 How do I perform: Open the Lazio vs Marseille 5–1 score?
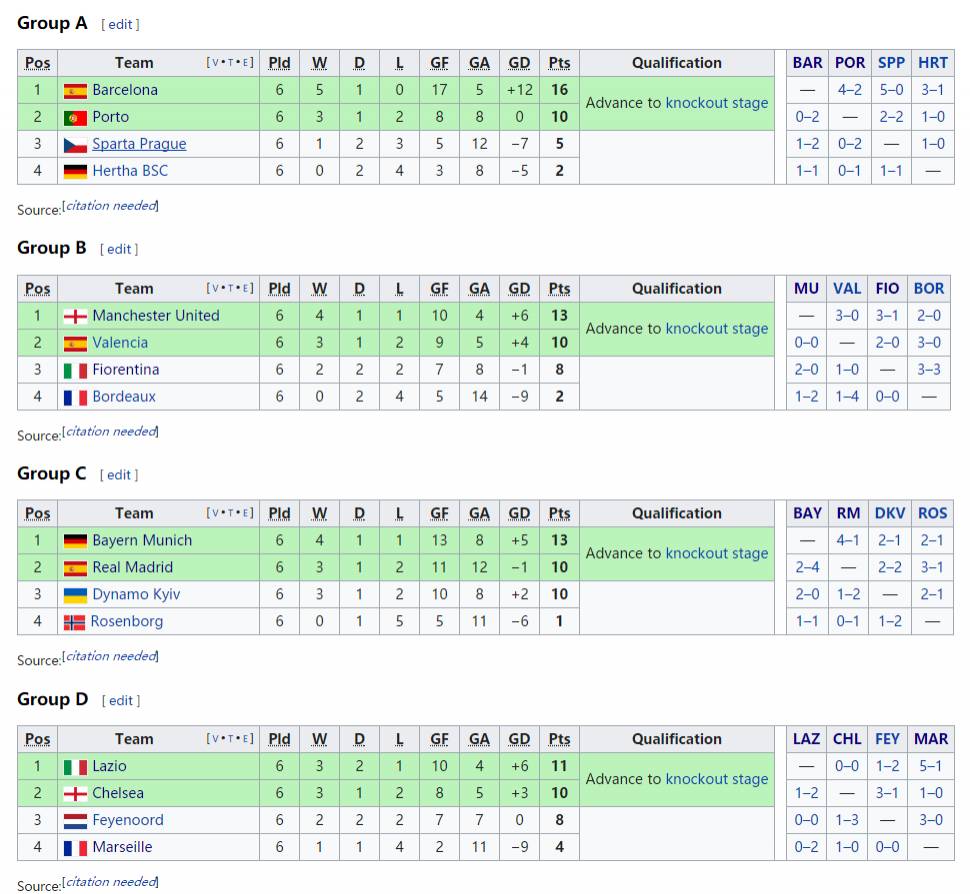tap(931, 766)
